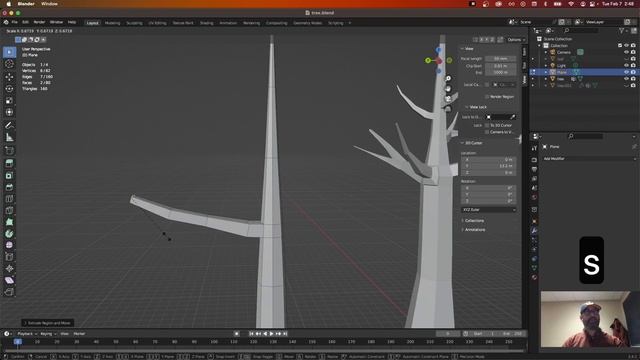Pick the Loop Cut tool
Viewport: 640px width, 360px height.
[x=9, y=199]
